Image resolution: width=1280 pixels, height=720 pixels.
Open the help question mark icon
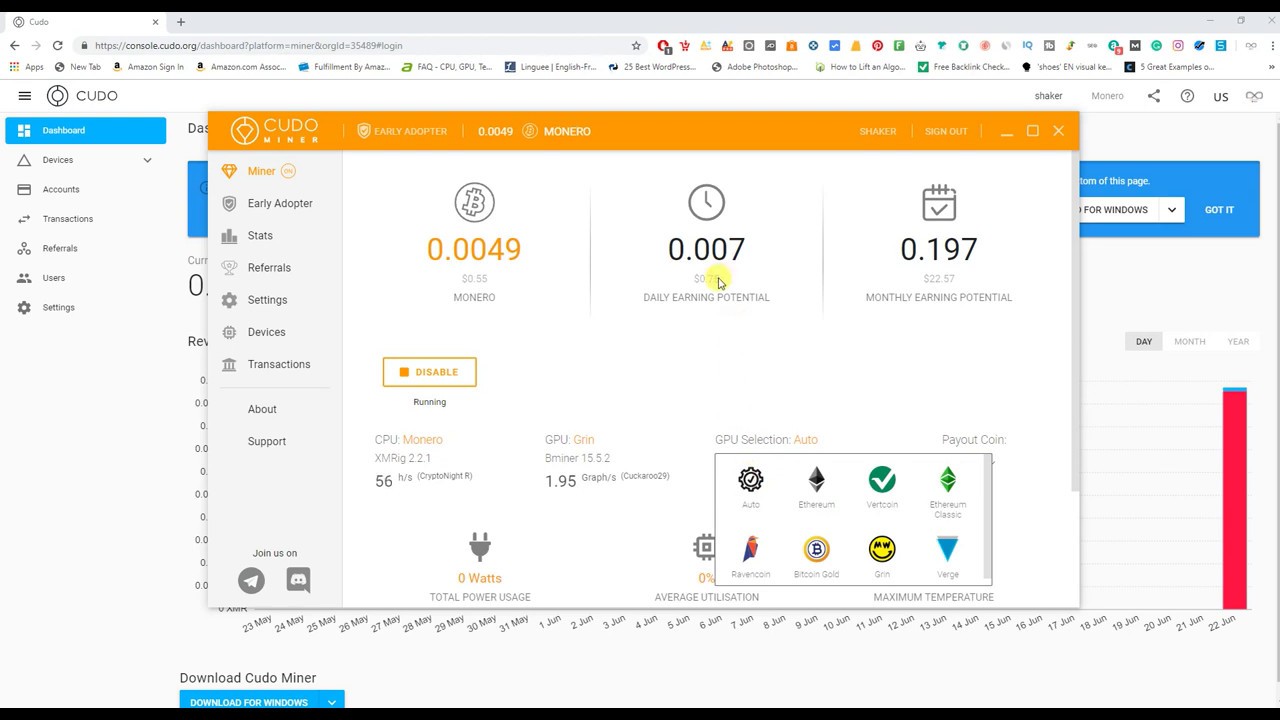(x=1187, y=96)
